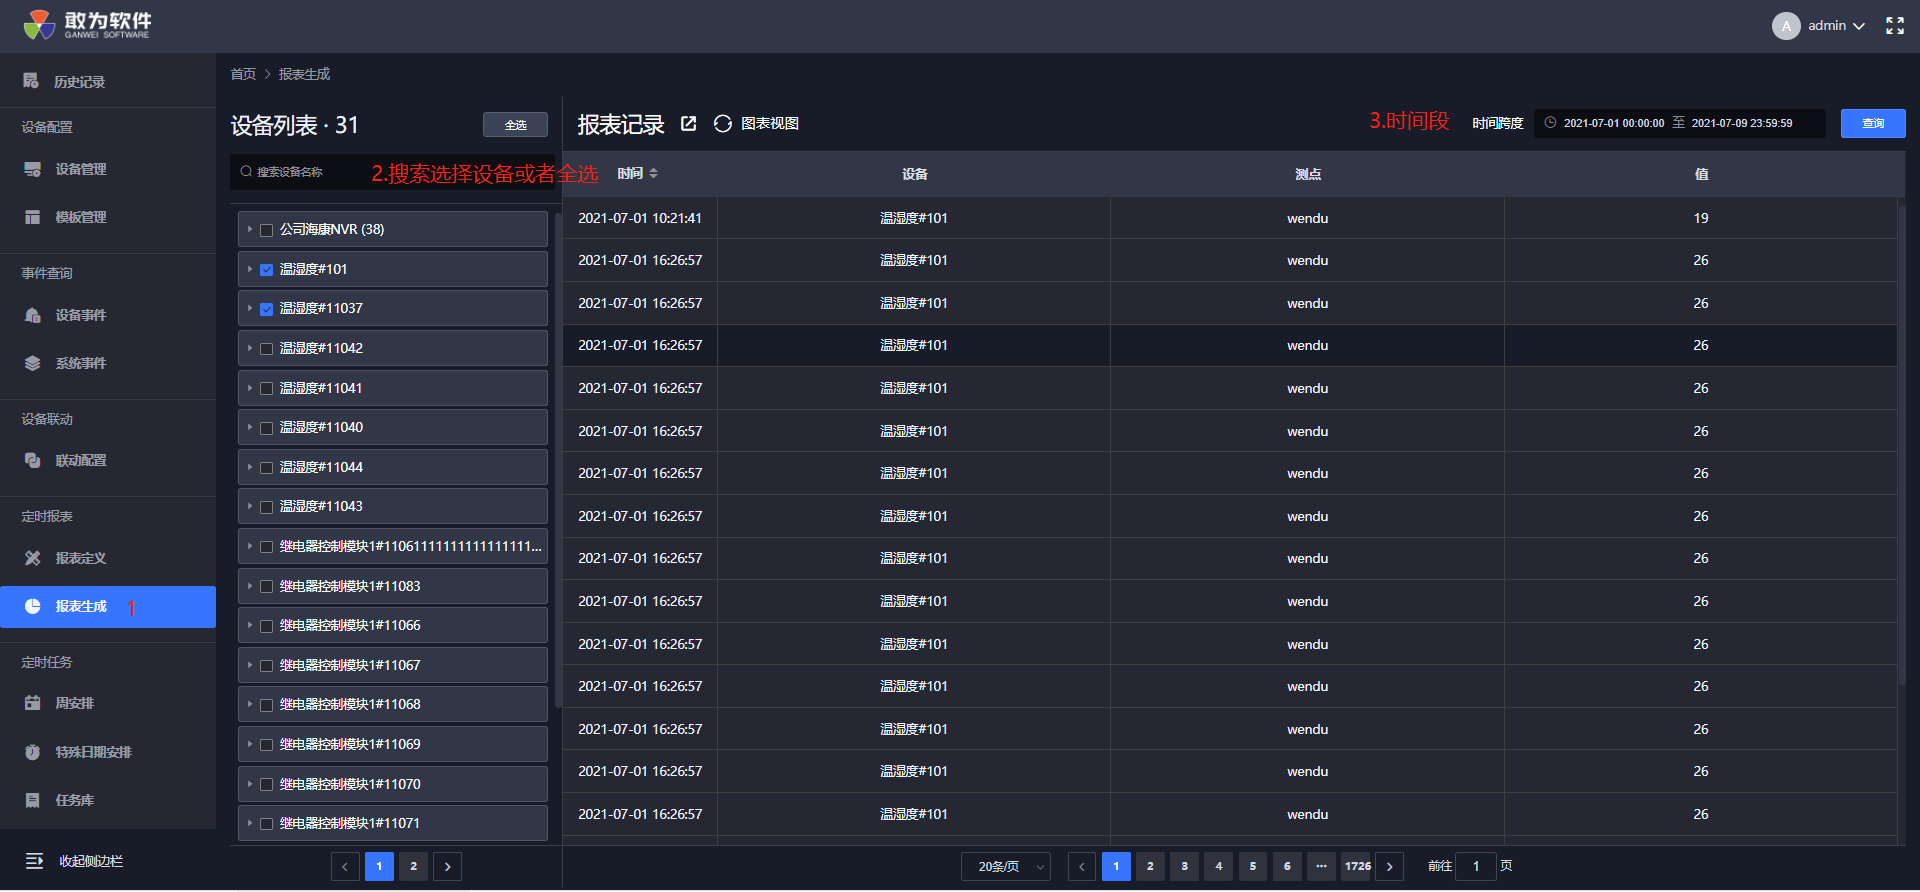Click the 查询 button
This screenshot has width=1920, height=892.
tap(1872, 124)
